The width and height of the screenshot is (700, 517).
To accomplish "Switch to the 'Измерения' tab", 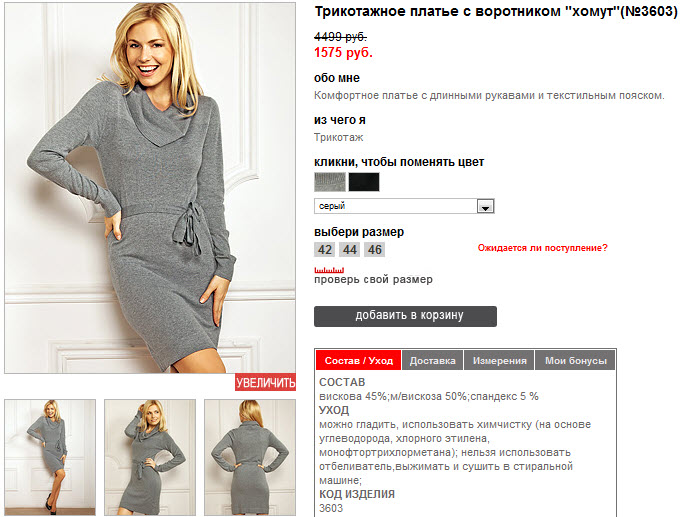I will tap(500, 360).
